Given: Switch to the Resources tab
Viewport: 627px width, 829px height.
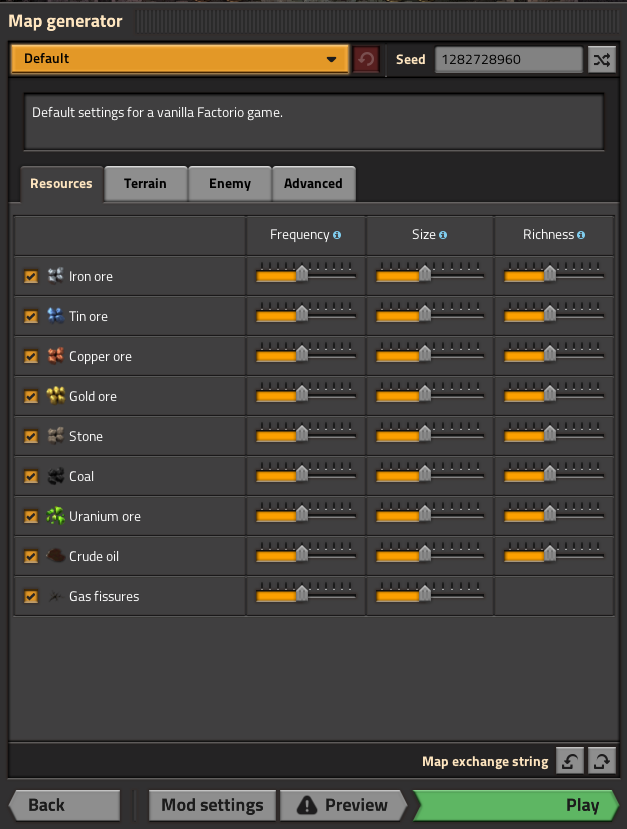Looking at the screenshot, I should point(61,183).
